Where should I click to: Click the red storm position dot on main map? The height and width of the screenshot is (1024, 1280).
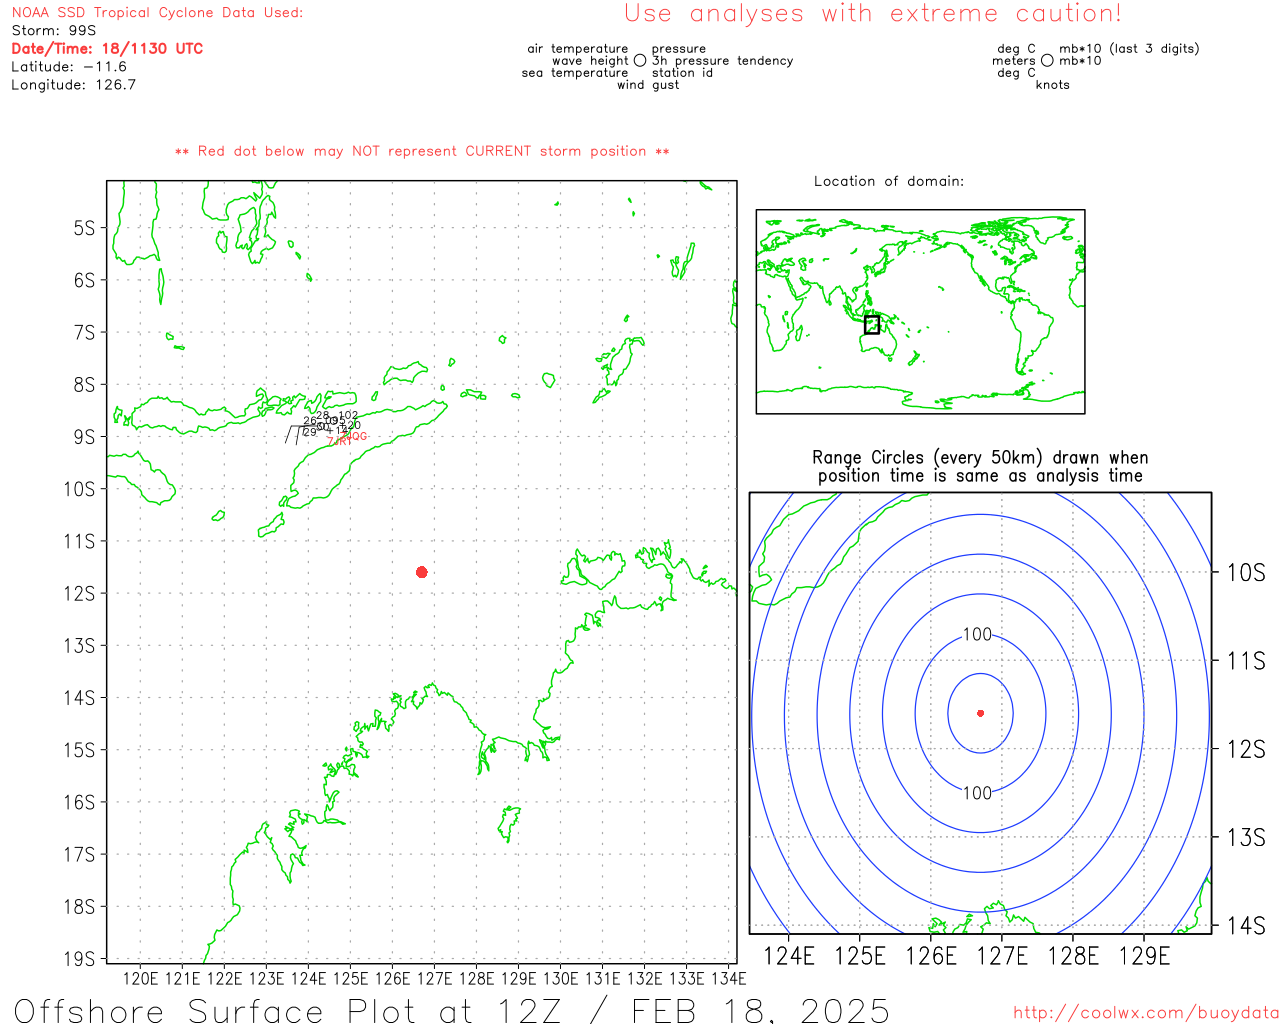[422, 572]
